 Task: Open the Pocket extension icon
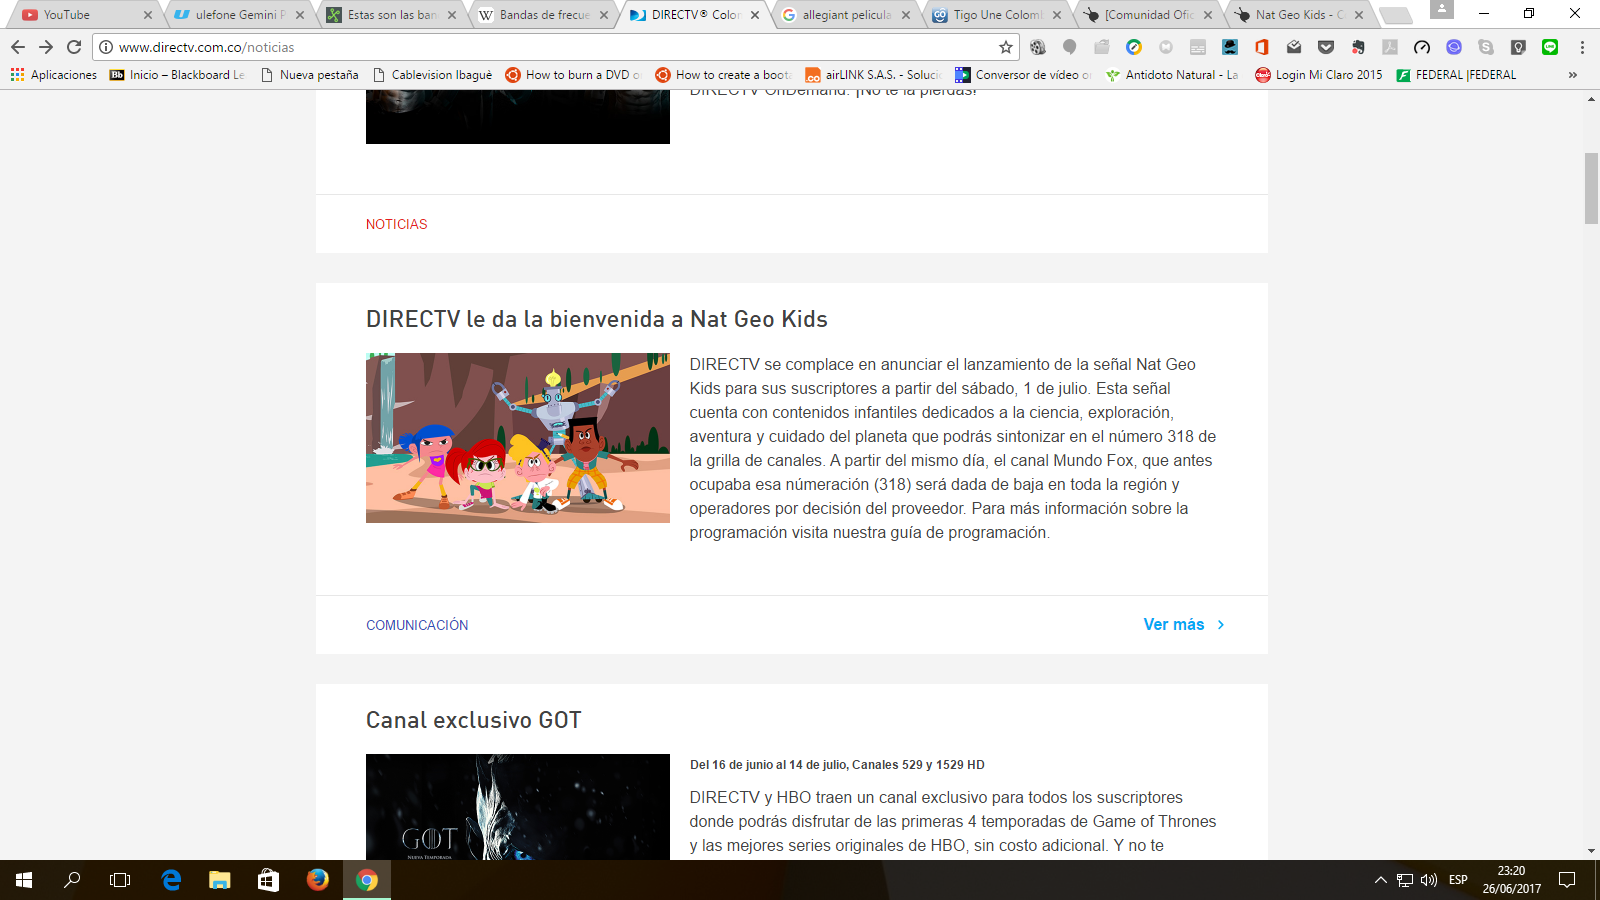(x=1326, y=47)
